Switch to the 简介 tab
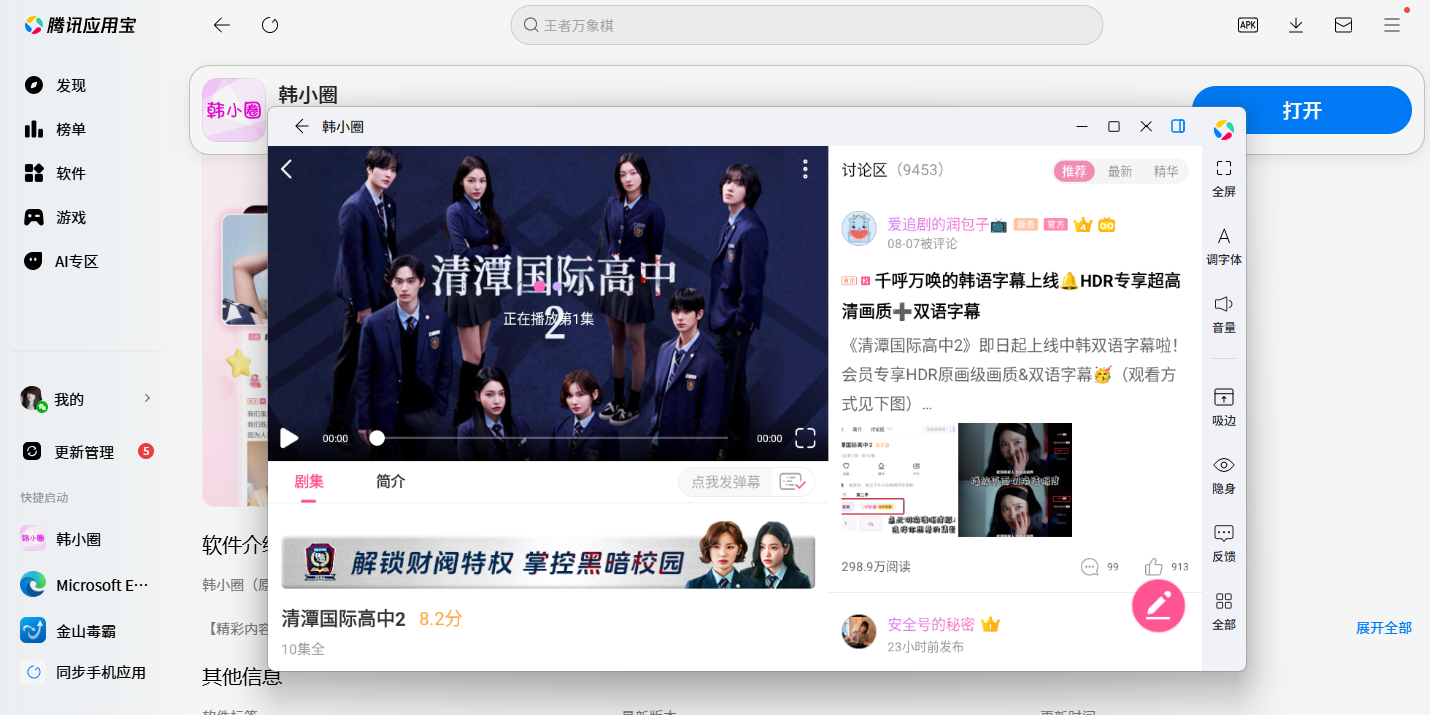 coord(391,481)
